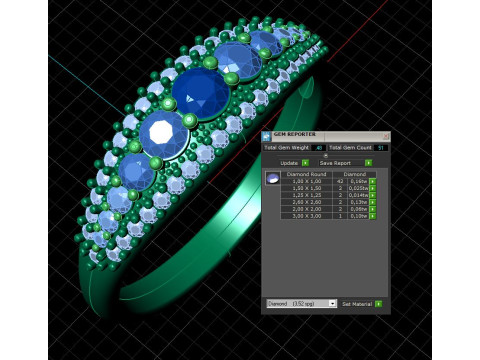This screenshot has width=480, height=360.
Task: Click the Set Material green arrow
Action: coord(378,304)
